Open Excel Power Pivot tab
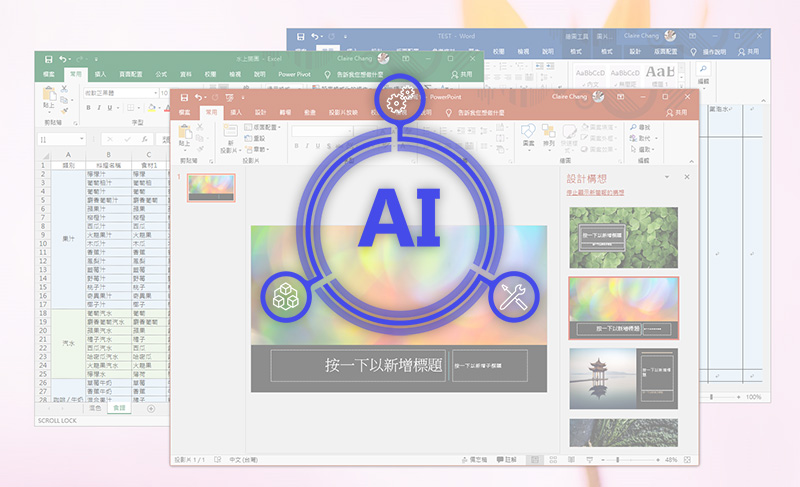This screenshot has height=487, width=800. pyautogui.click(x=294, y=74)
